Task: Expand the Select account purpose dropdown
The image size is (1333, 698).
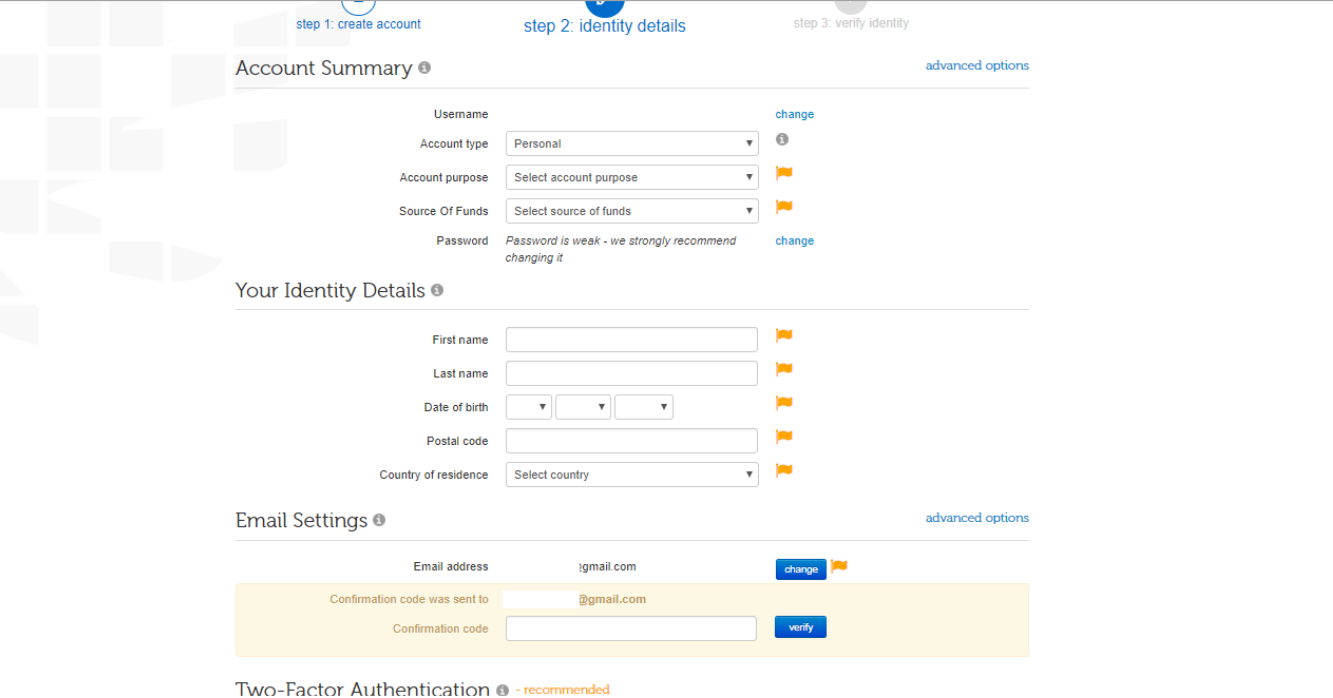Action: pyautogui.click(x=632, y=178)
